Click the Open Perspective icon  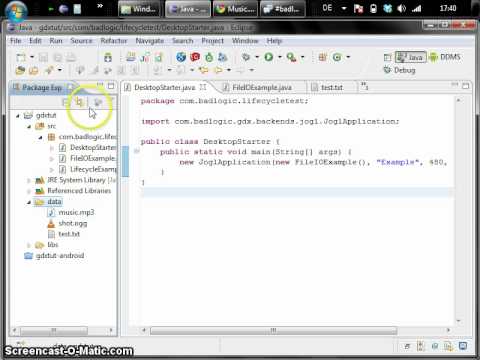[387, 57]
